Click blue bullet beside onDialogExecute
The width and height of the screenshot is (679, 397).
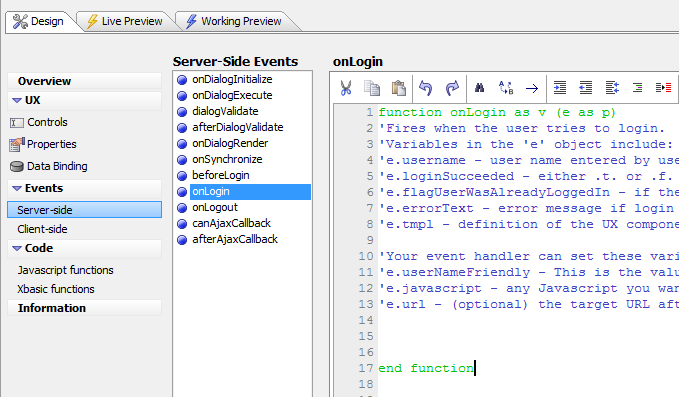click(182, 96)
